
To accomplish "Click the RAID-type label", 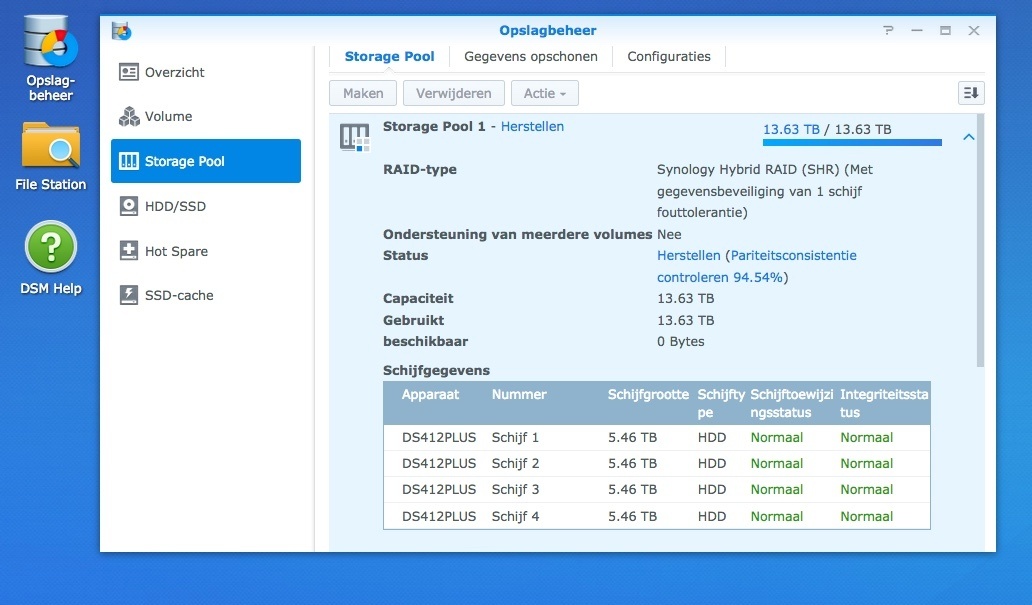I will 420,169.
